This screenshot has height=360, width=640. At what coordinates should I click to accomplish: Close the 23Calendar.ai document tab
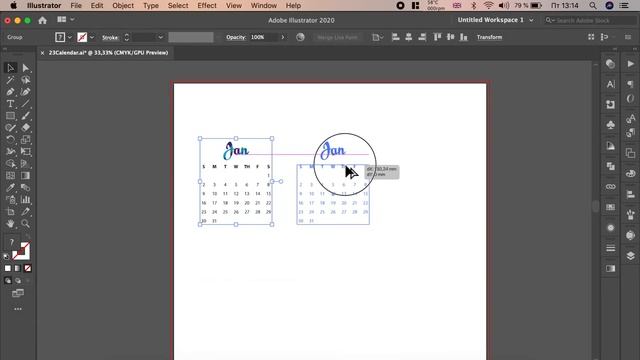click(42, 53)
